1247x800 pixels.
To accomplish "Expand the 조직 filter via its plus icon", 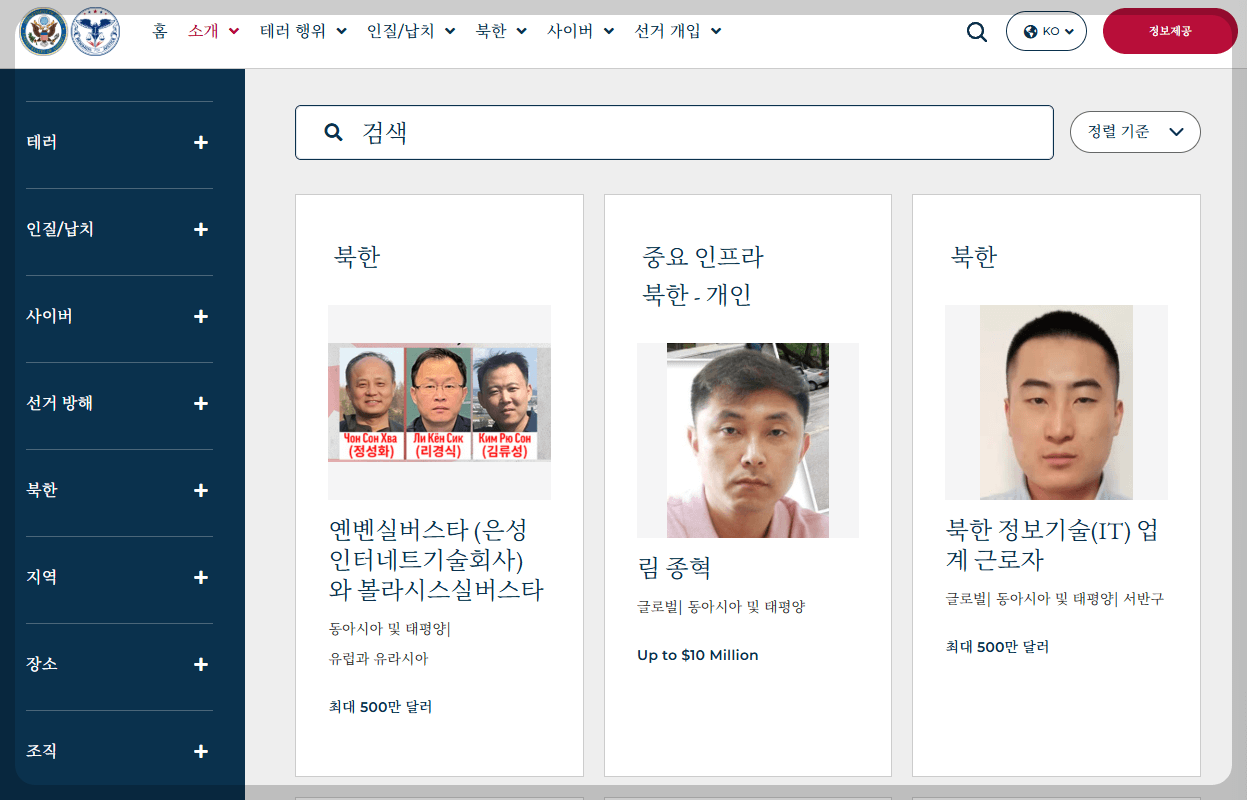I will pos(200,750).
